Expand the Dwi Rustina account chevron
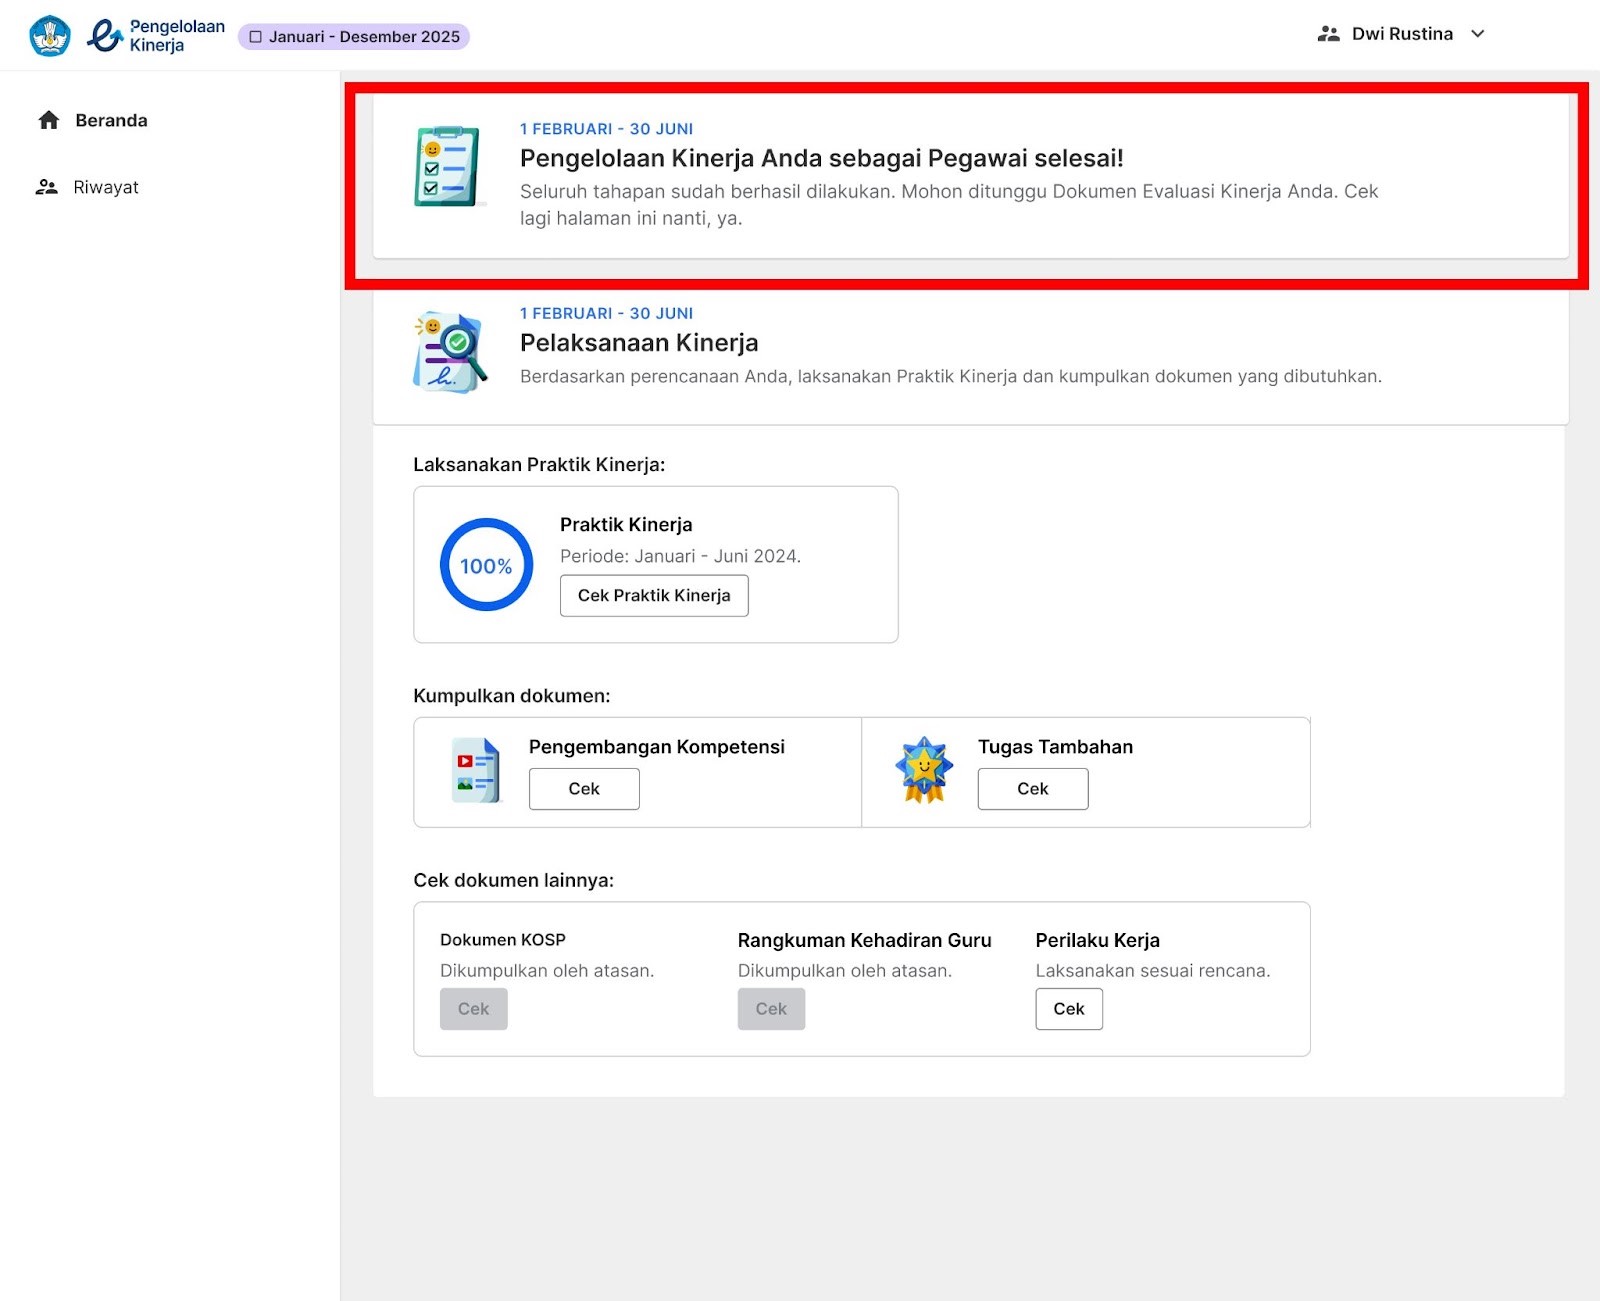Screen dimensions: 1600x1301 point(1478,34)
